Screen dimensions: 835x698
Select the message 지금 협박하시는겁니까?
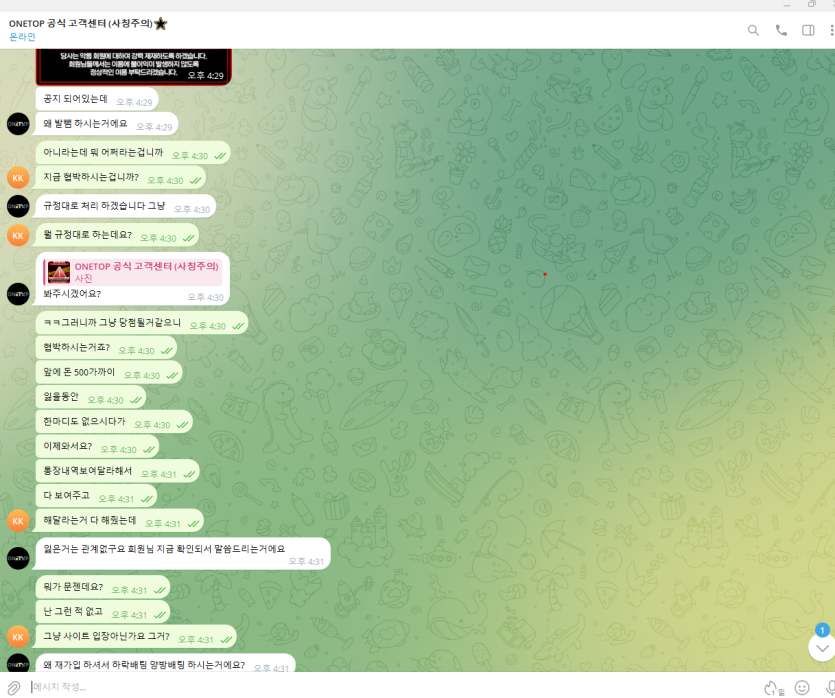tap(120, 178)
